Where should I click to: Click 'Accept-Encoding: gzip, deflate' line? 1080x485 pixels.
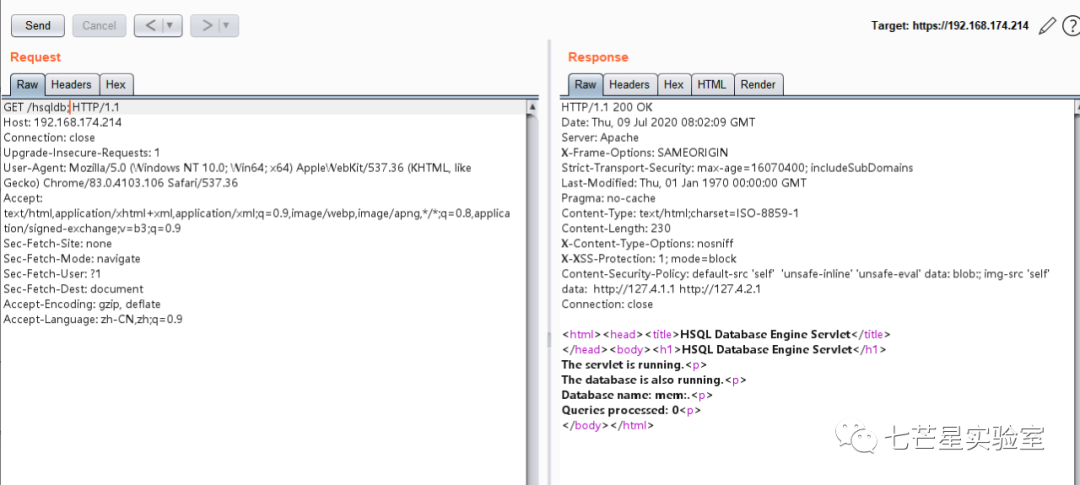[x=82, y=305]
